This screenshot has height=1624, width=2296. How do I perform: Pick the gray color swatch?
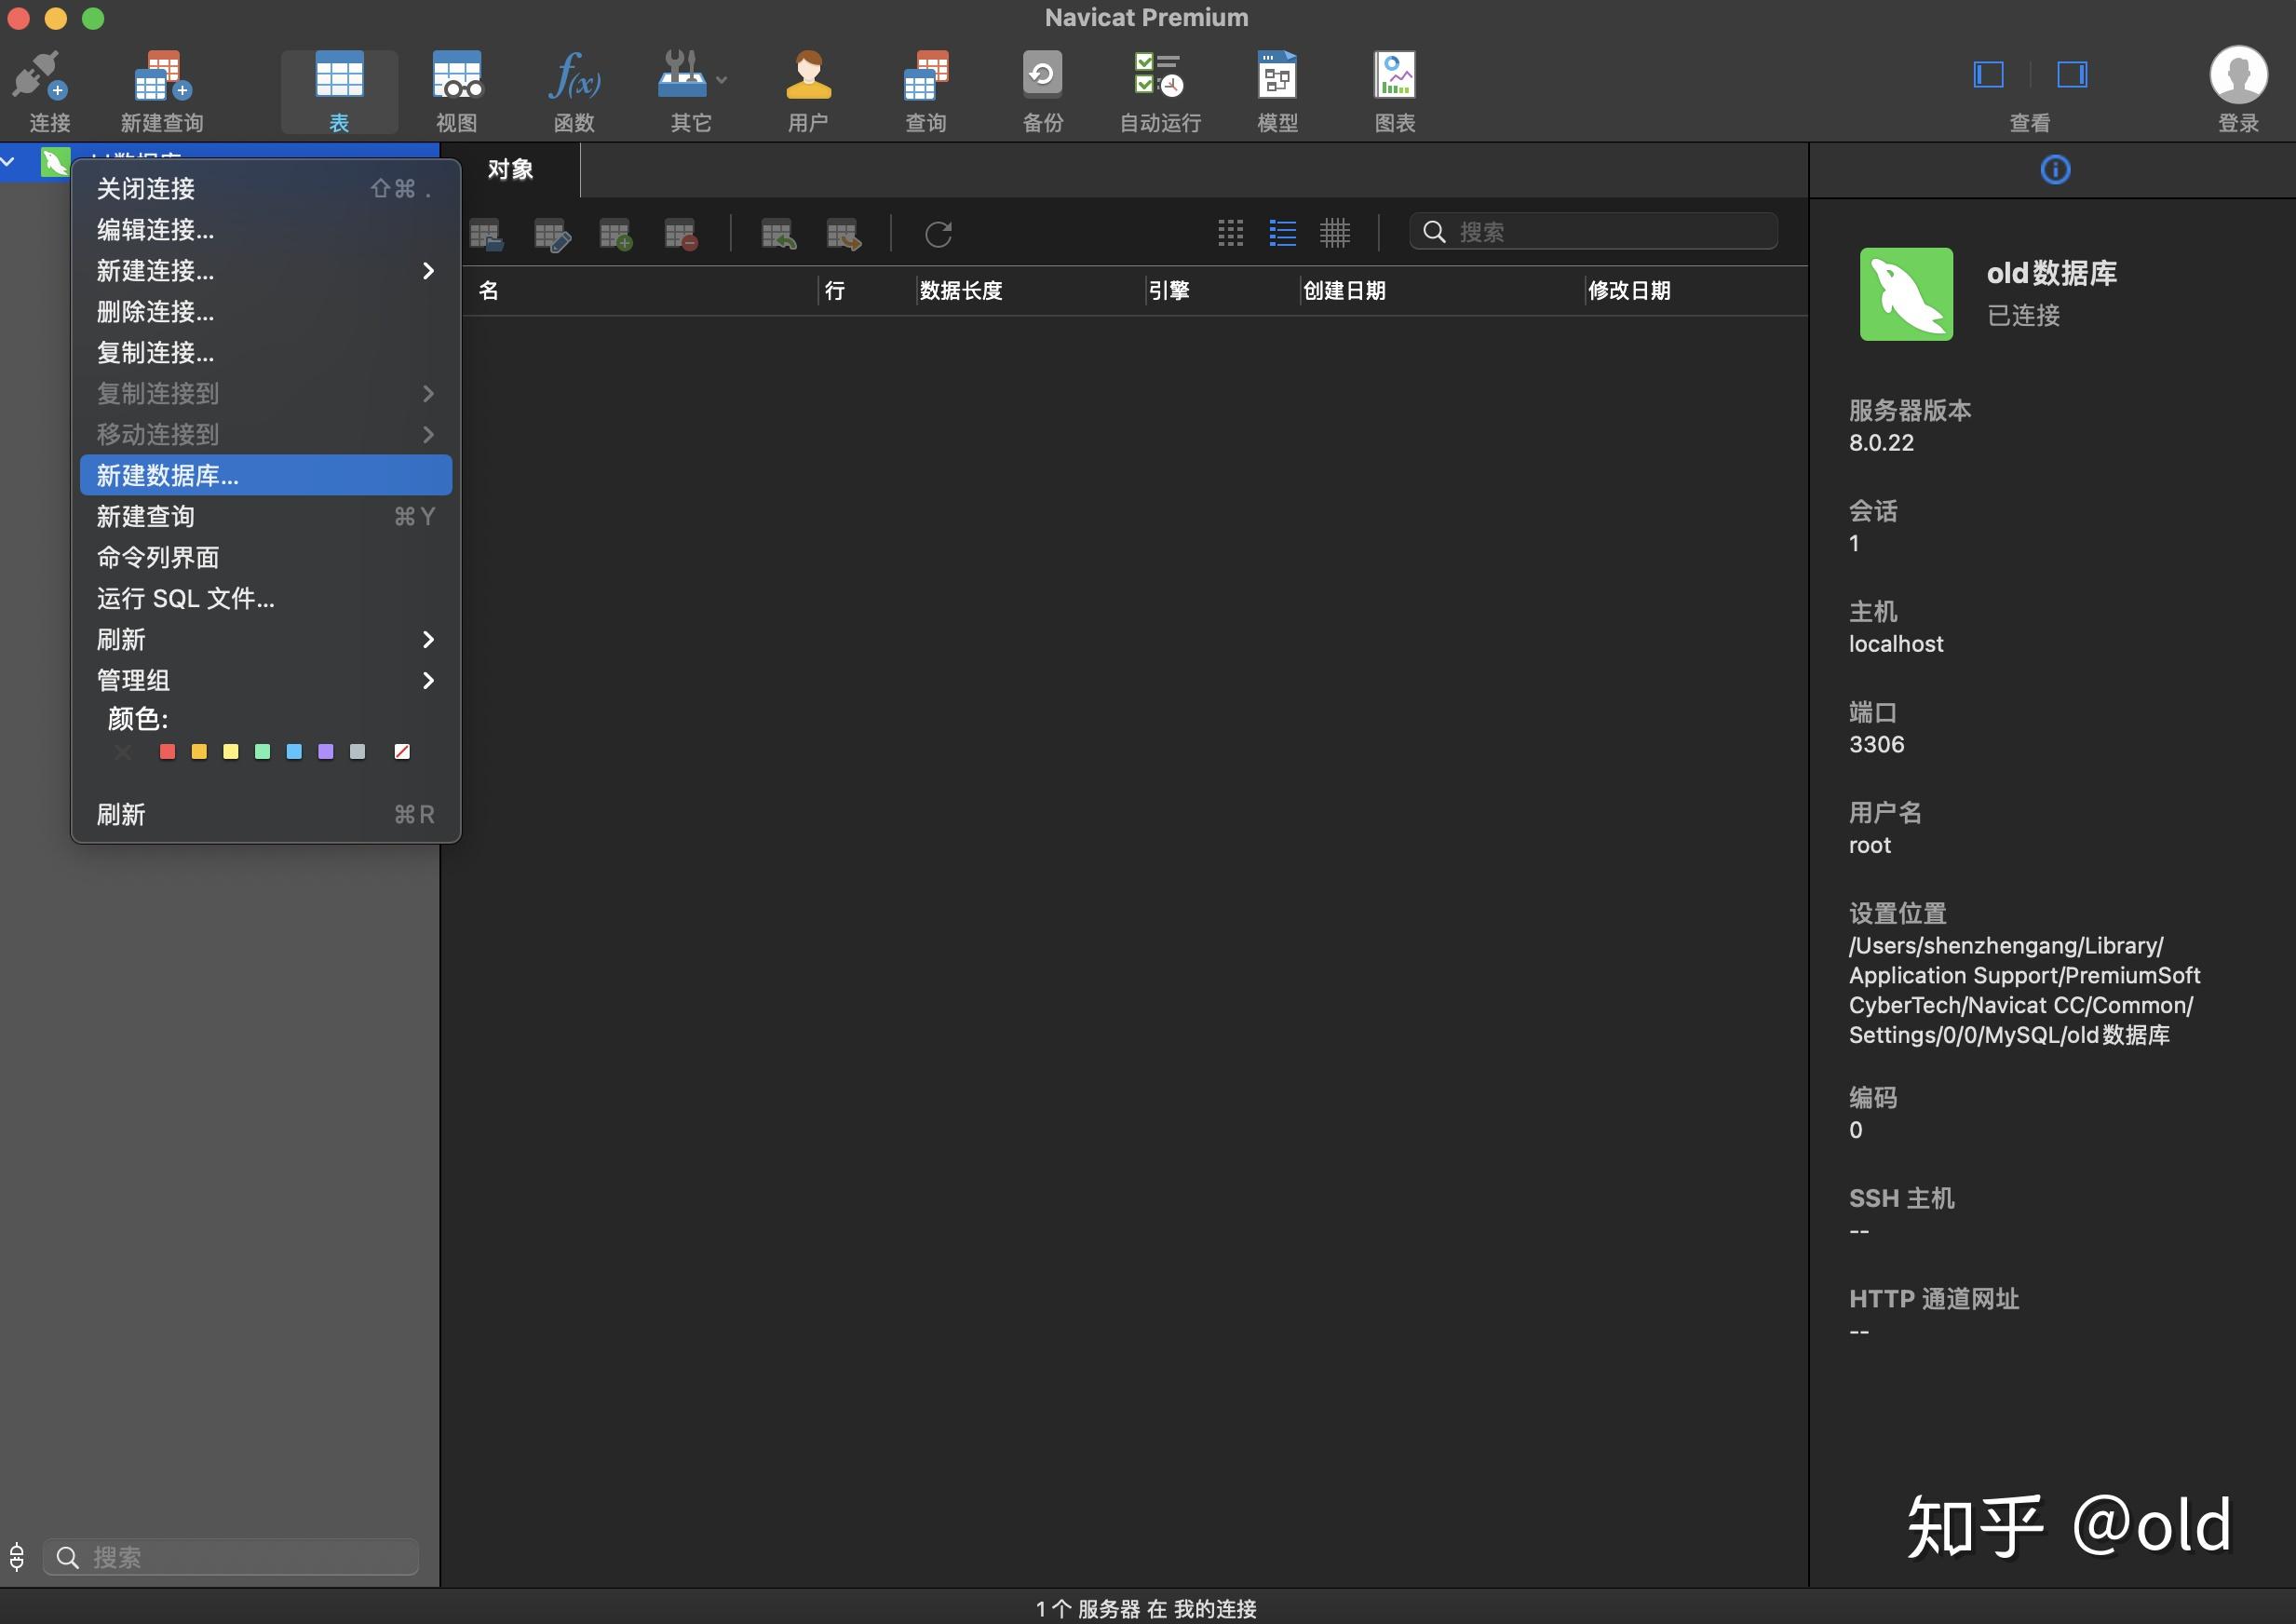[357, 752]
